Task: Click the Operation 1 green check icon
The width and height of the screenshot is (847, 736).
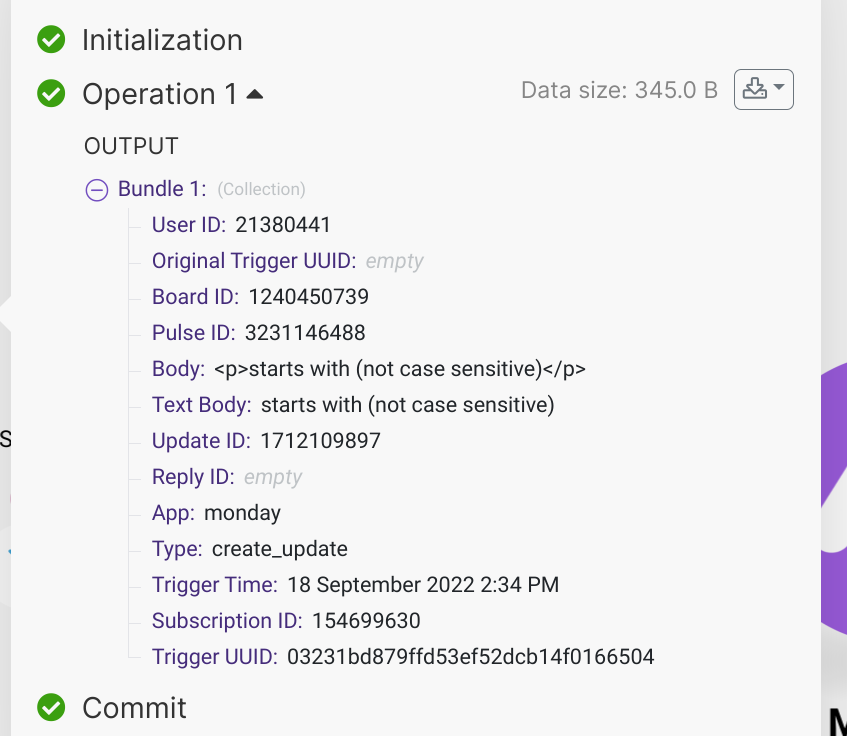Action: point(51,93)
